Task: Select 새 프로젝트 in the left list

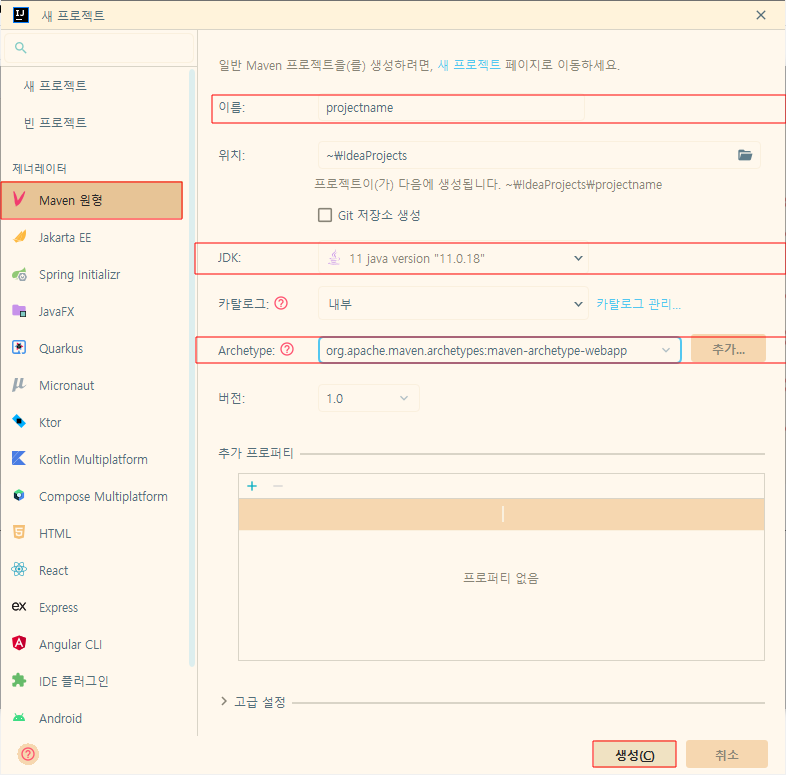Action: point(55,86)
